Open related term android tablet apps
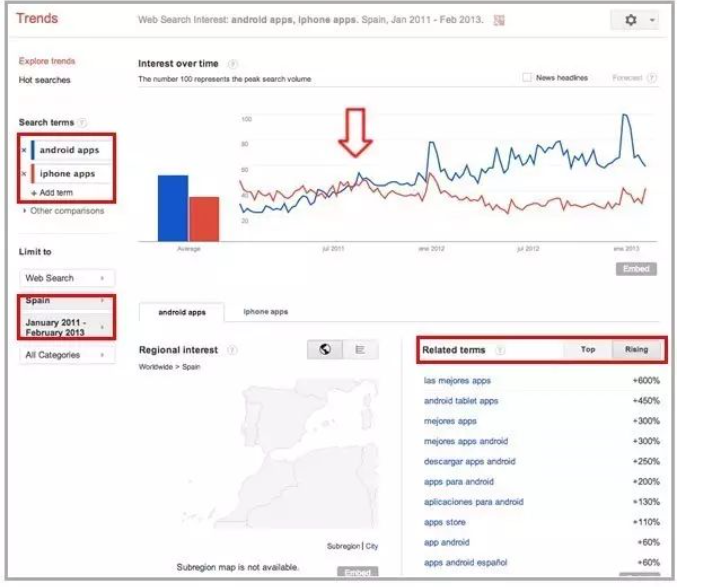The image size is (710, 587). (x=461, y=401)
